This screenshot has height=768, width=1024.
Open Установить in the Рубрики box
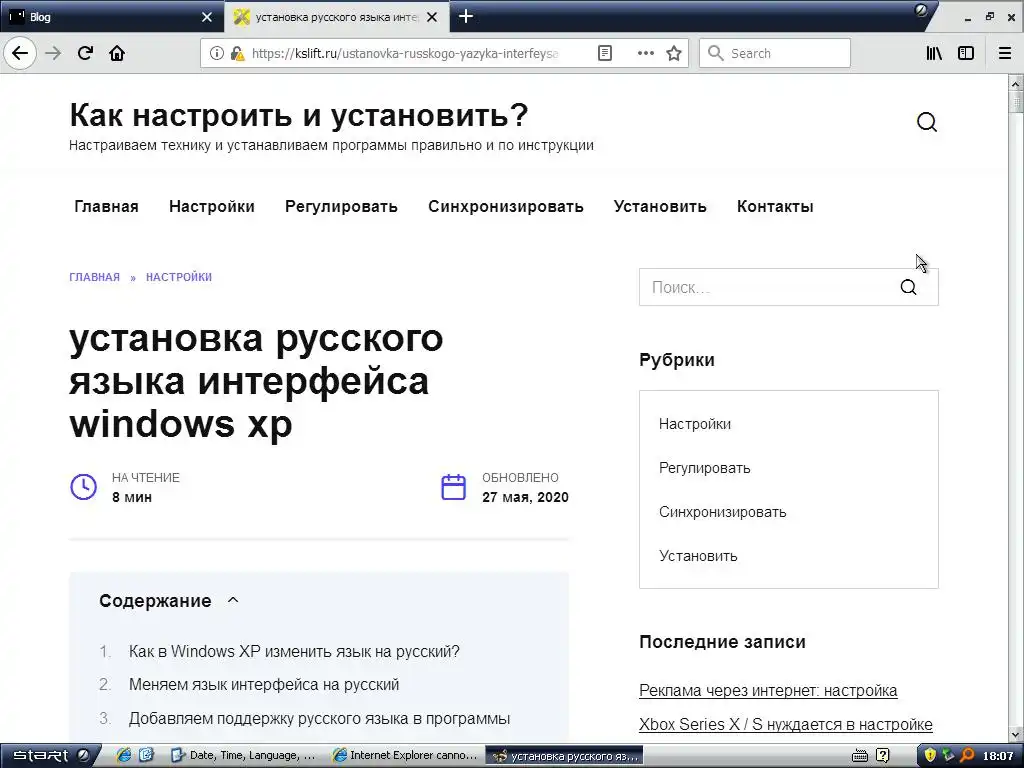(x=698, y=556)
